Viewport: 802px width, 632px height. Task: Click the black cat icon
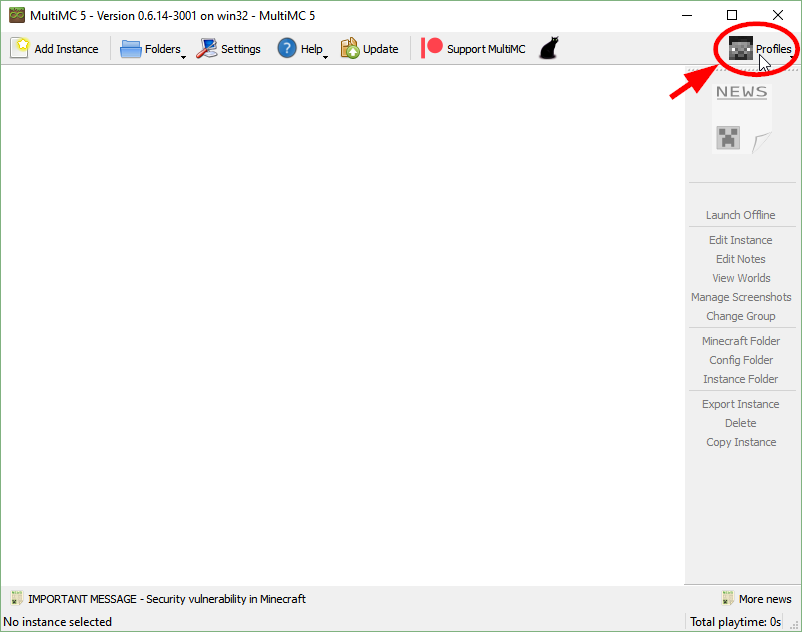(x=549, y=49)
